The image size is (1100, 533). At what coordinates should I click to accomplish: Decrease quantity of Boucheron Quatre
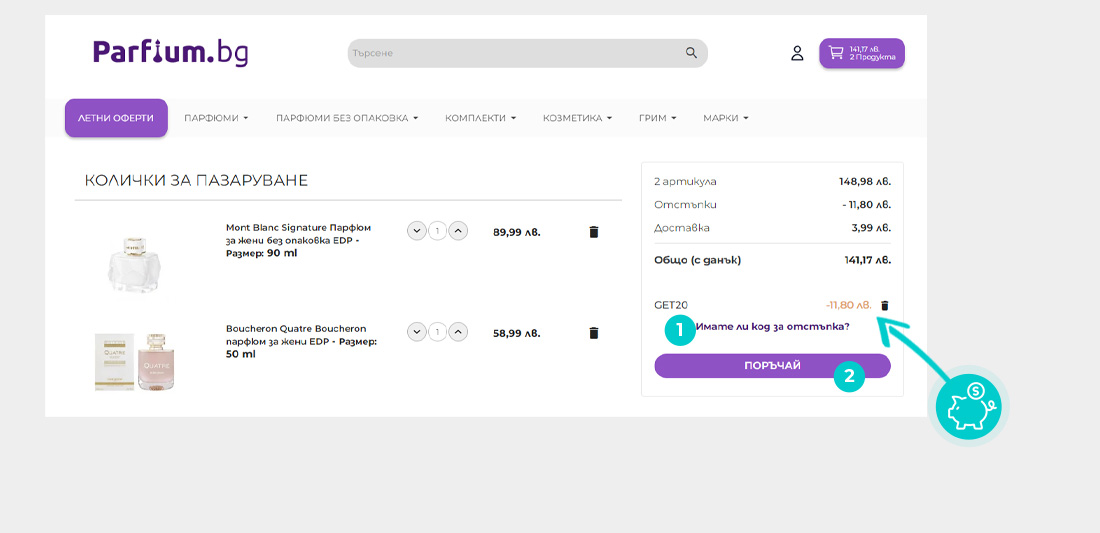[417, 332]
